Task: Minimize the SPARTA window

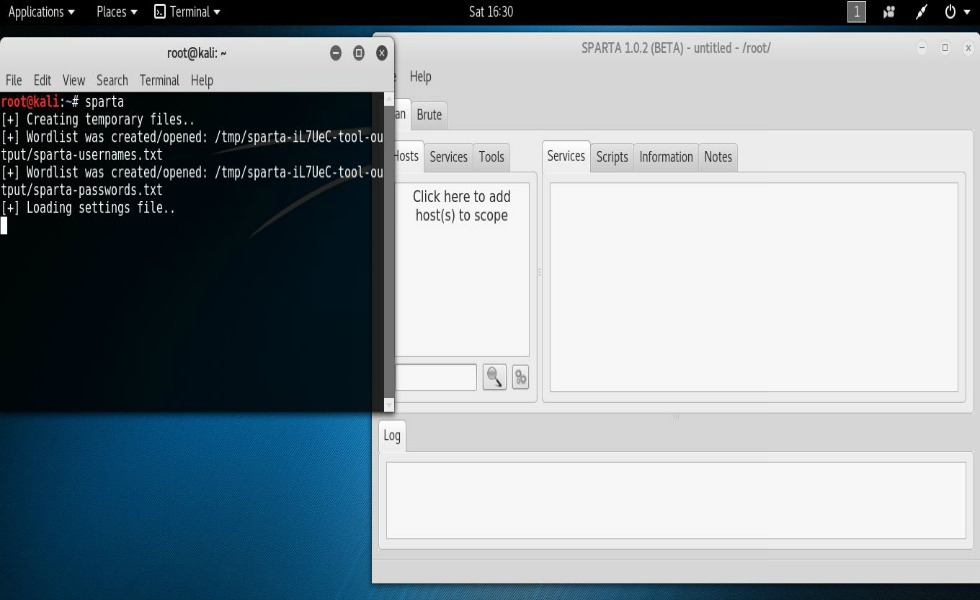Action: 922,48
